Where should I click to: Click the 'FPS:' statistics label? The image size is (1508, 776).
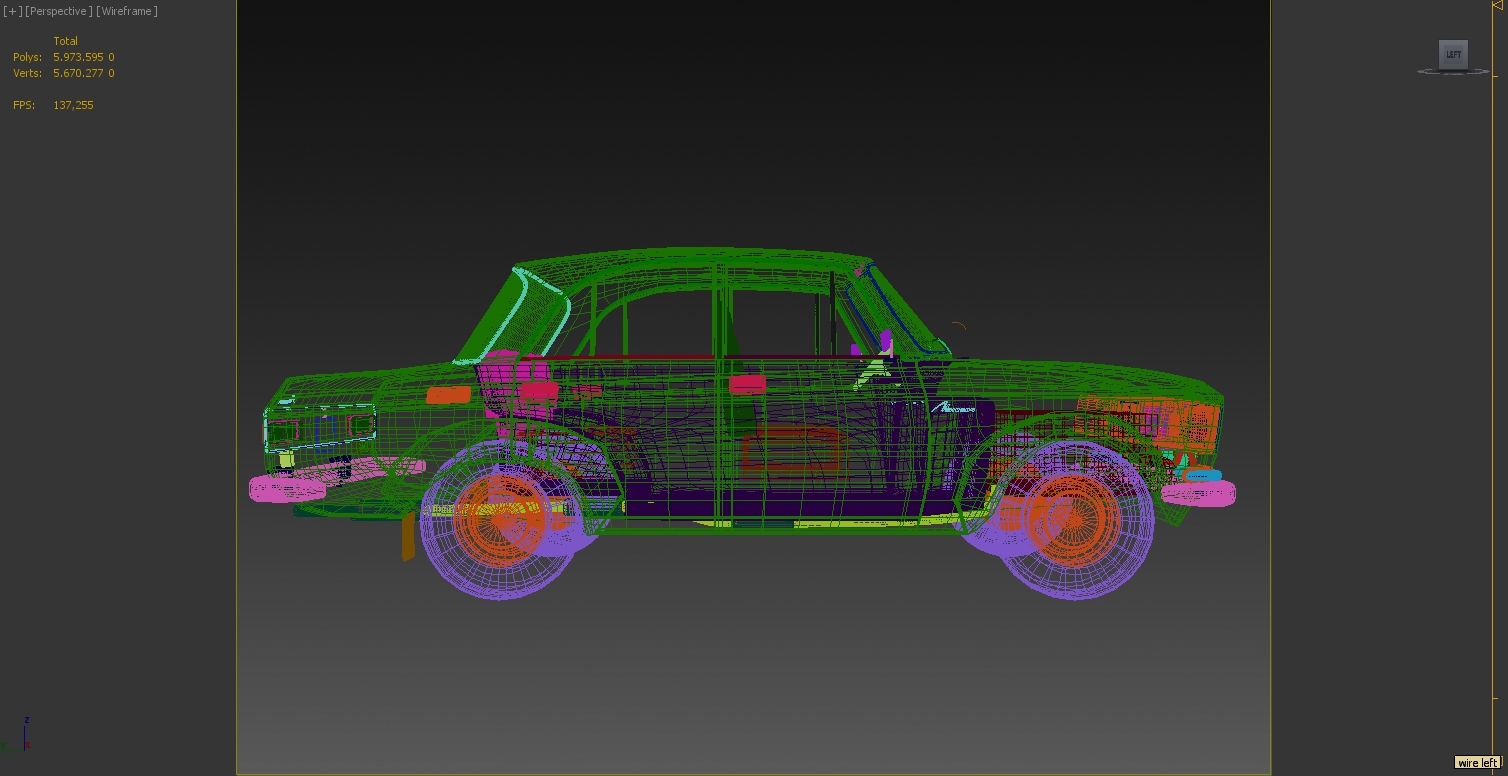point(24,105)
